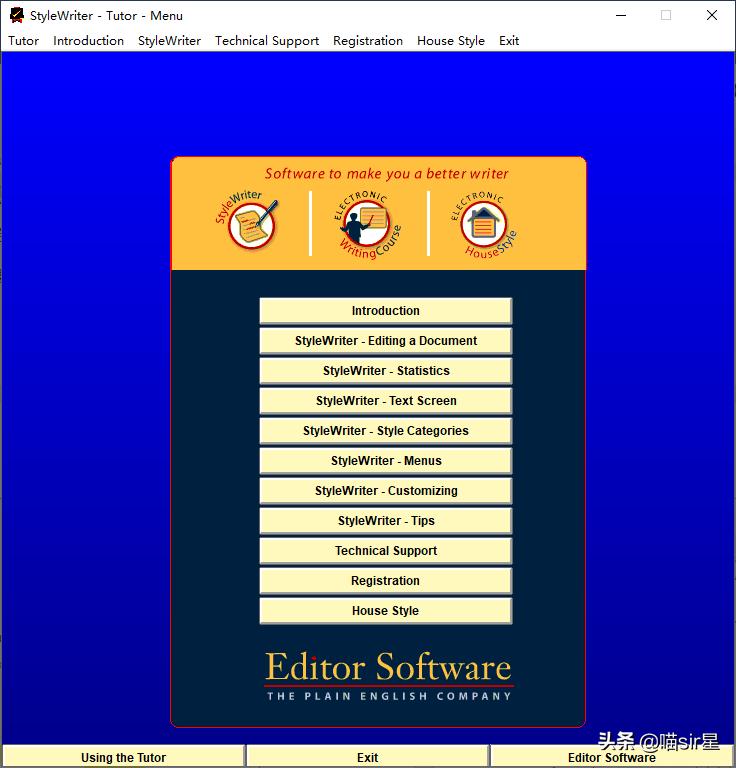The height and width of the screenshot is (768, 736).
Task: Click the Electronic Writing Course logo icon
Action: (x=368, y=224)
